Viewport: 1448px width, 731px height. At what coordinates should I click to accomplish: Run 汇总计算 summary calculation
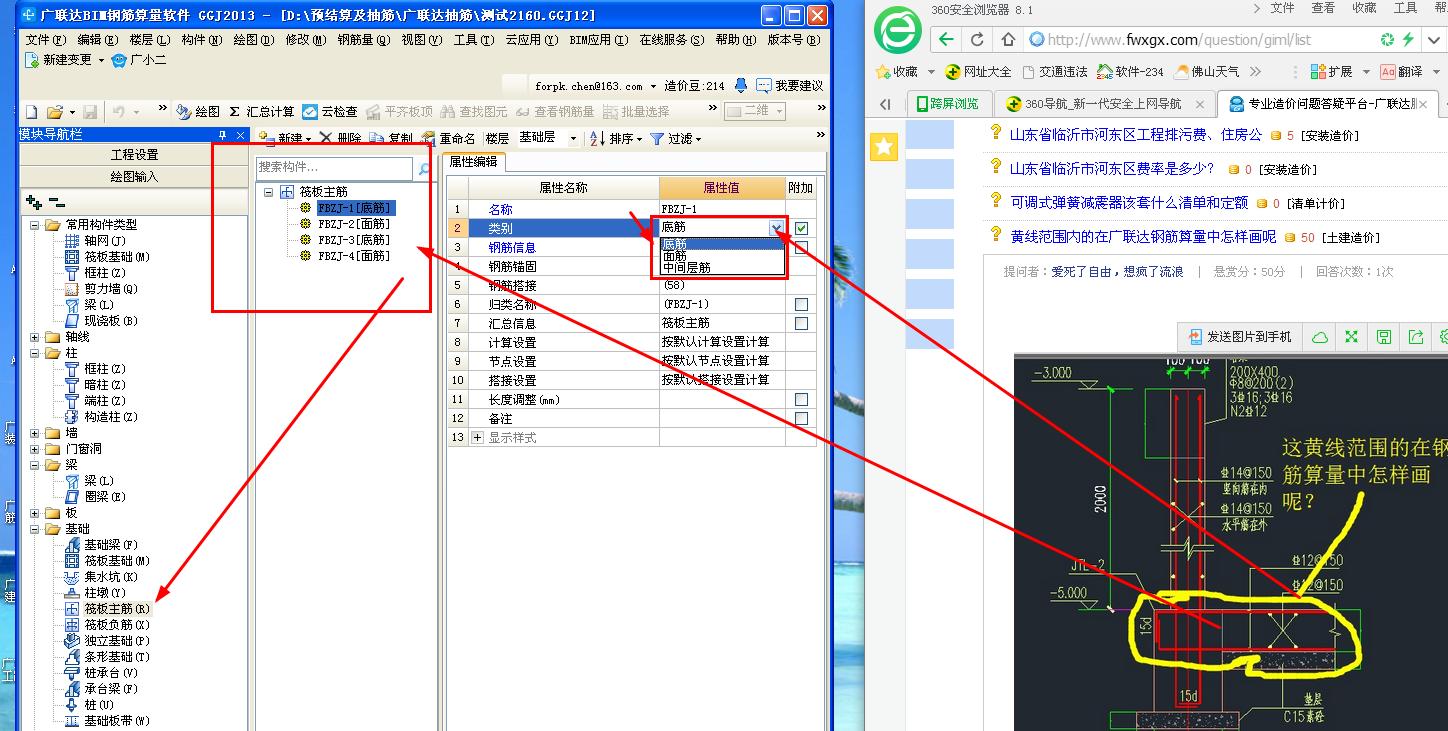coord(262,112)
